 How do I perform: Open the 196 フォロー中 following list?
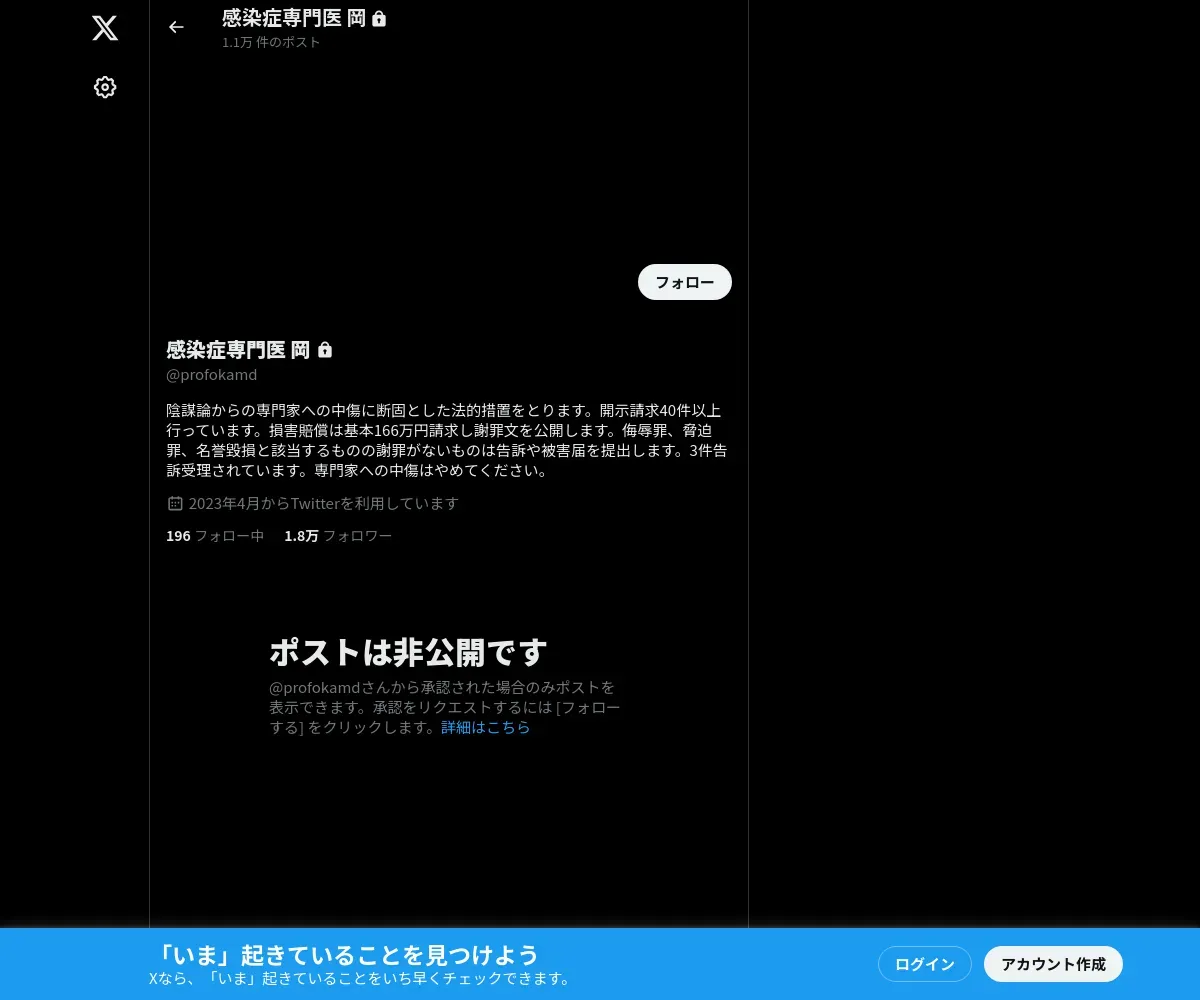click(x=215, y=536)
